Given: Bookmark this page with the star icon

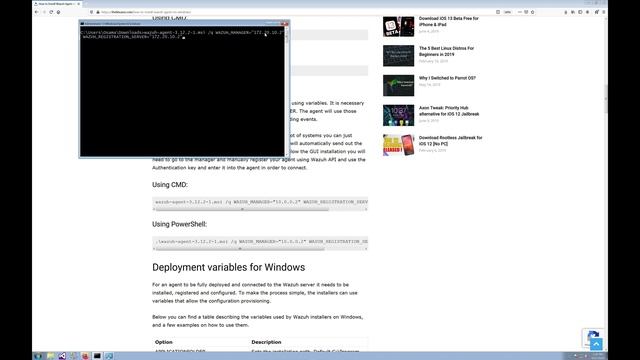Looking at the screenshot, I should click(532, 12).
